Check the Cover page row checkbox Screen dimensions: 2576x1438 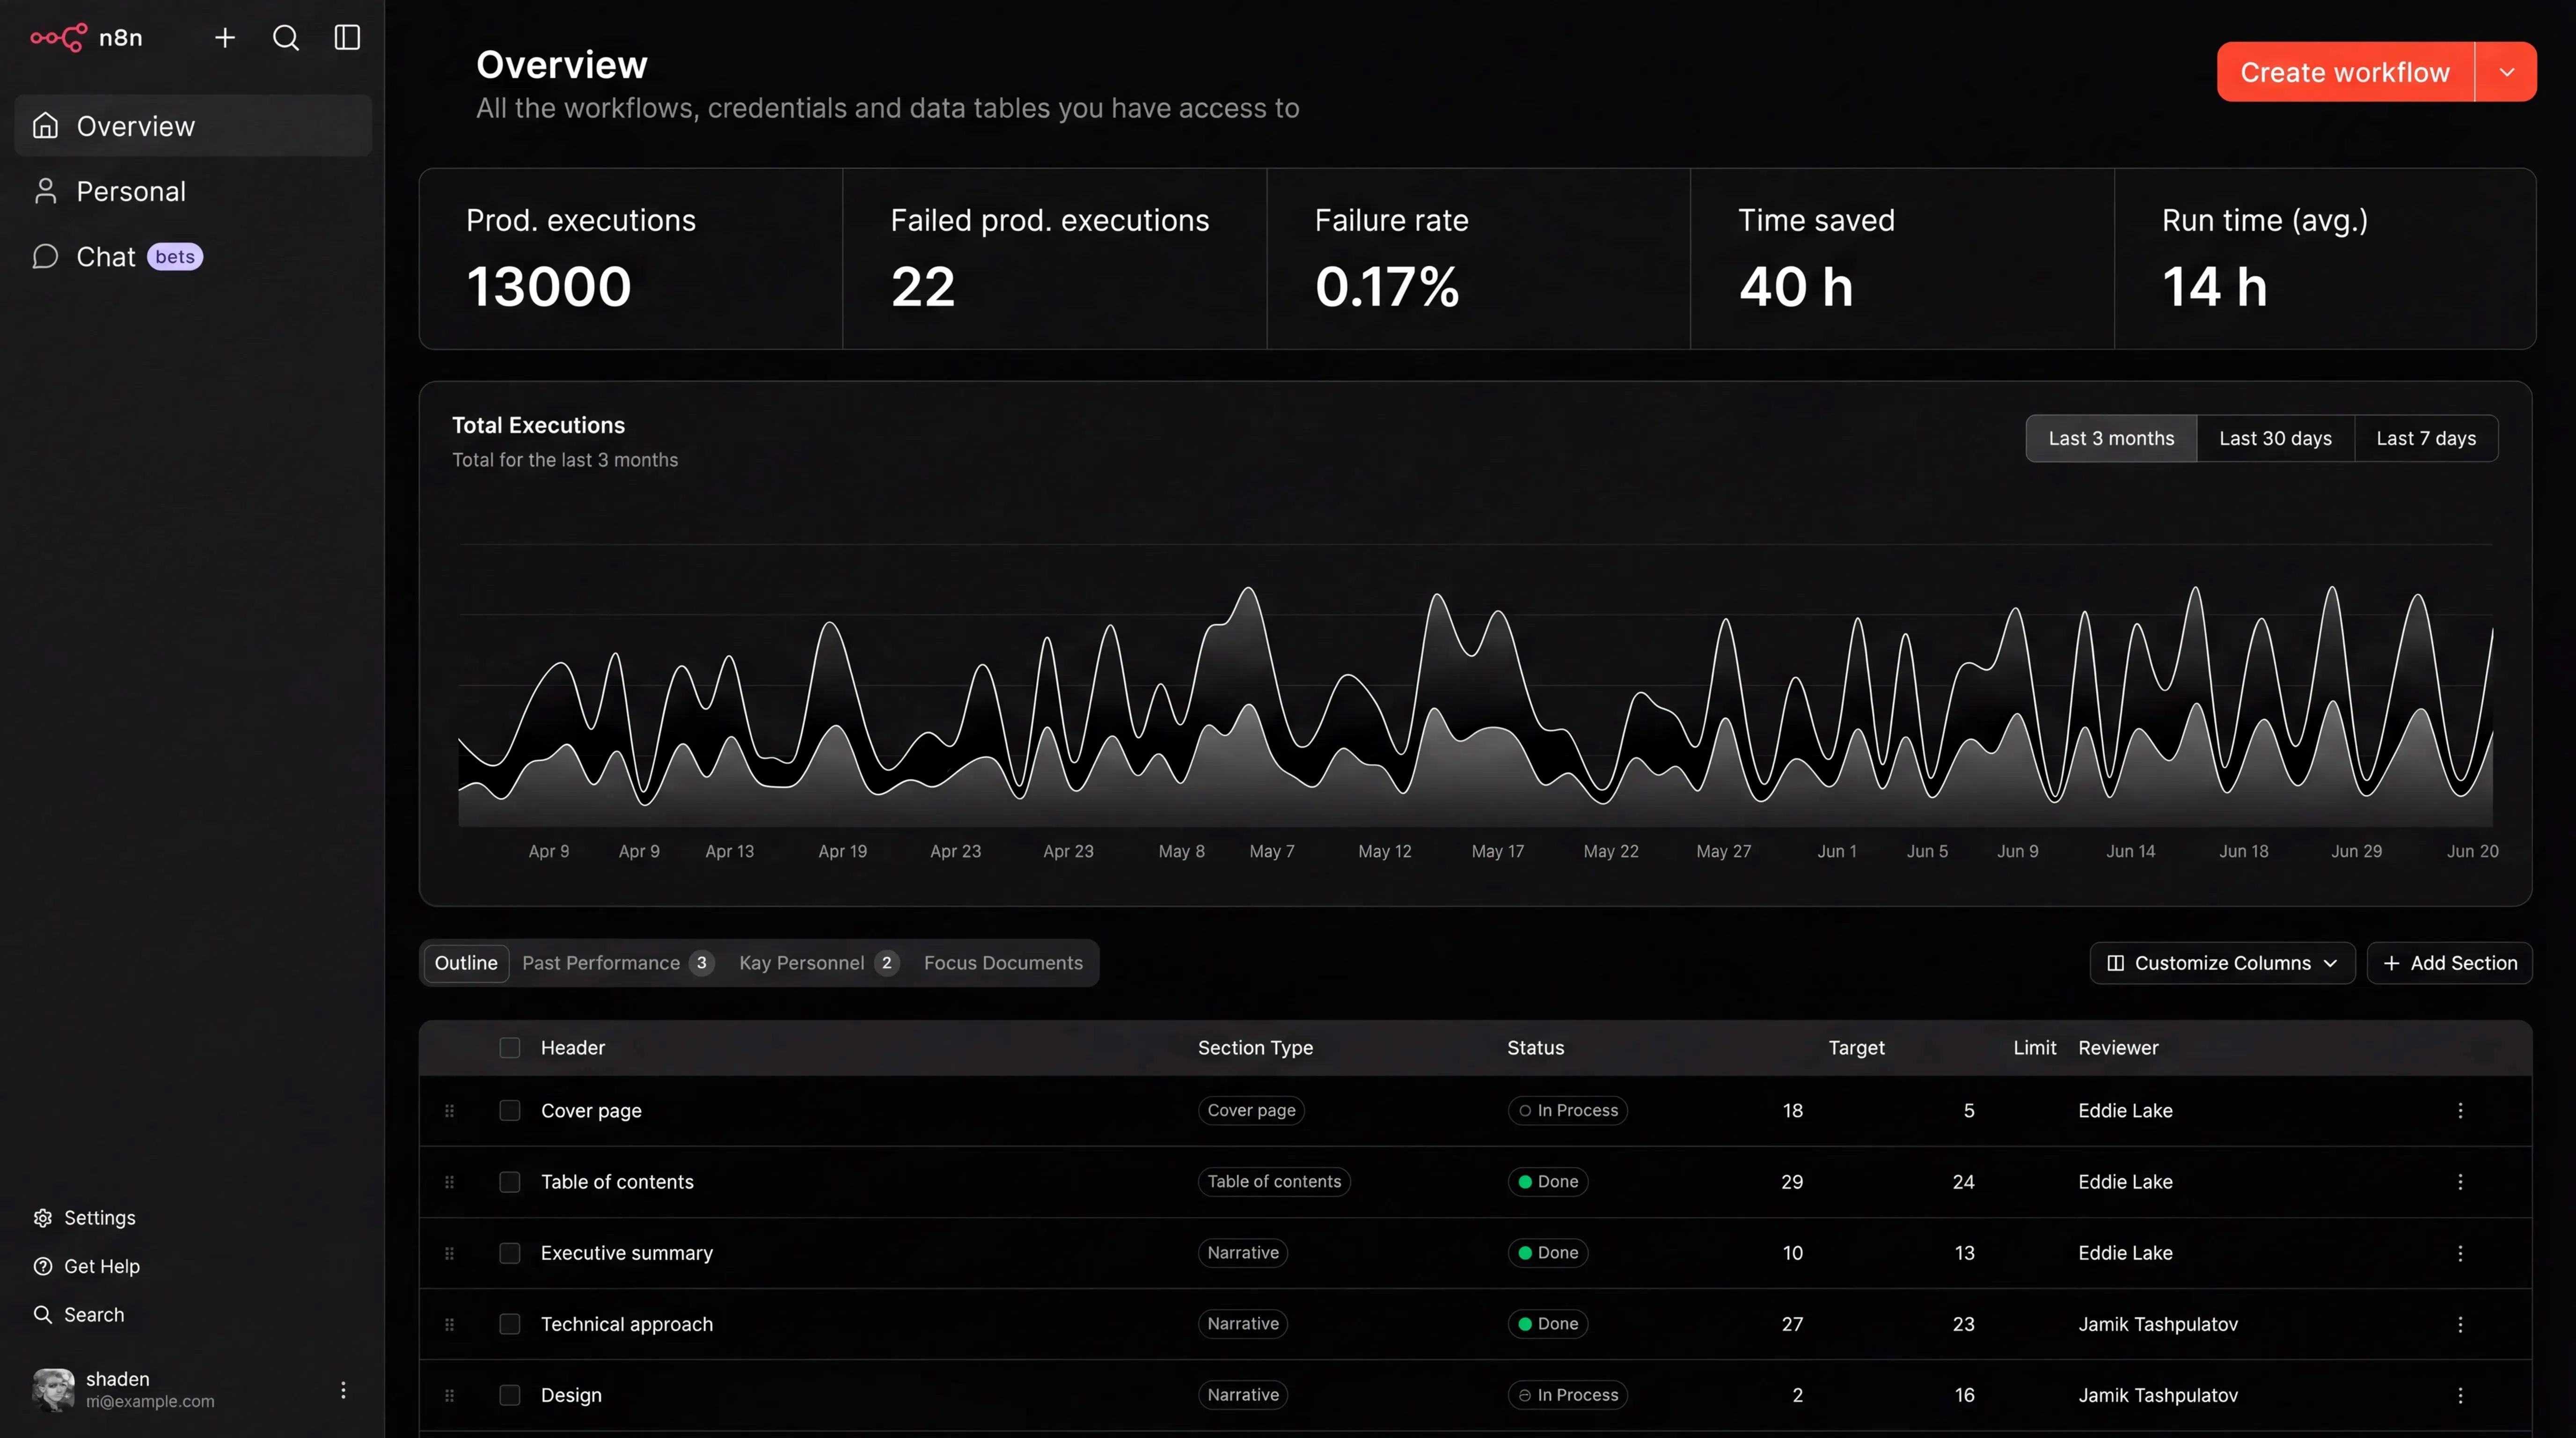pos(509,1111)
